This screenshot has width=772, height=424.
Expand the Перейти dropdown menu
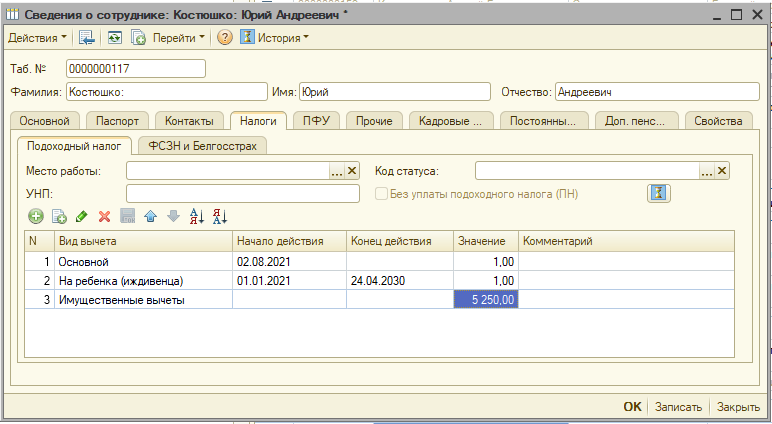point(178,38)
